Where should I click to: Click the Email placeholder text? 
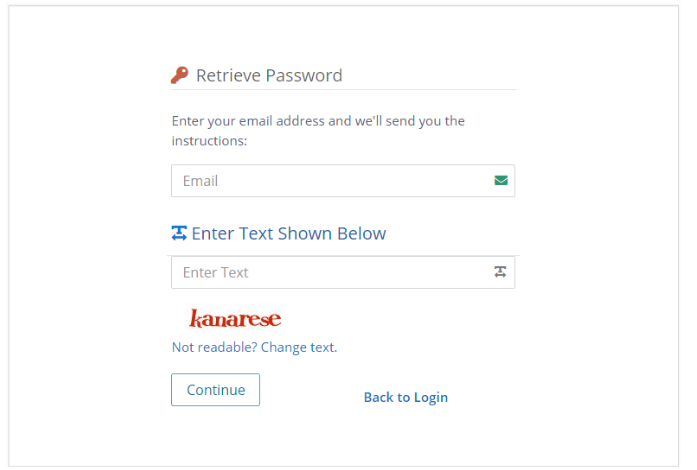[200, 181]
